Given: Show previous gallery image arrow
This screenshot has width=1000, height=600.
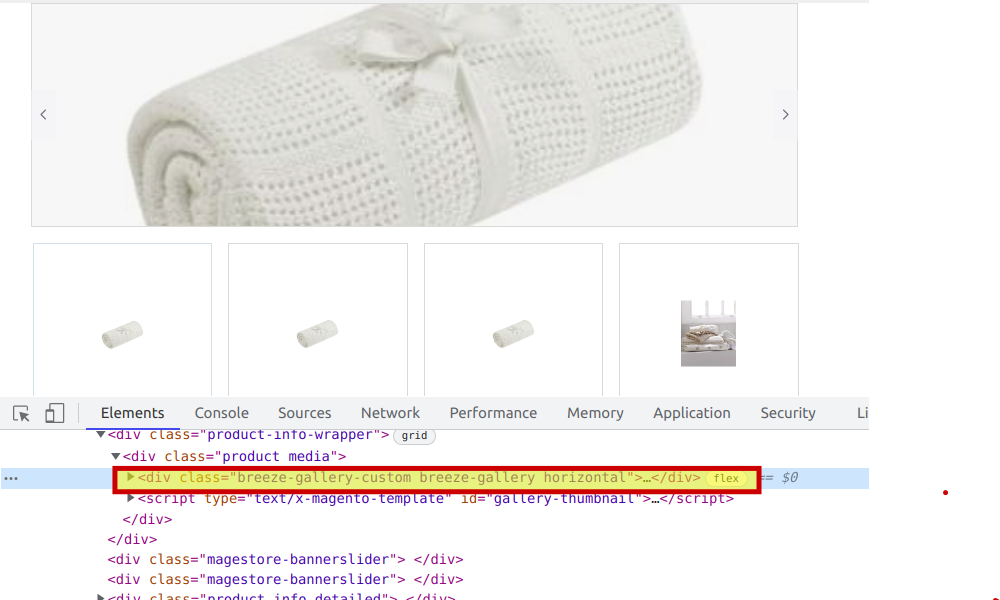Looking at the screenshot, I should [43, 115].
